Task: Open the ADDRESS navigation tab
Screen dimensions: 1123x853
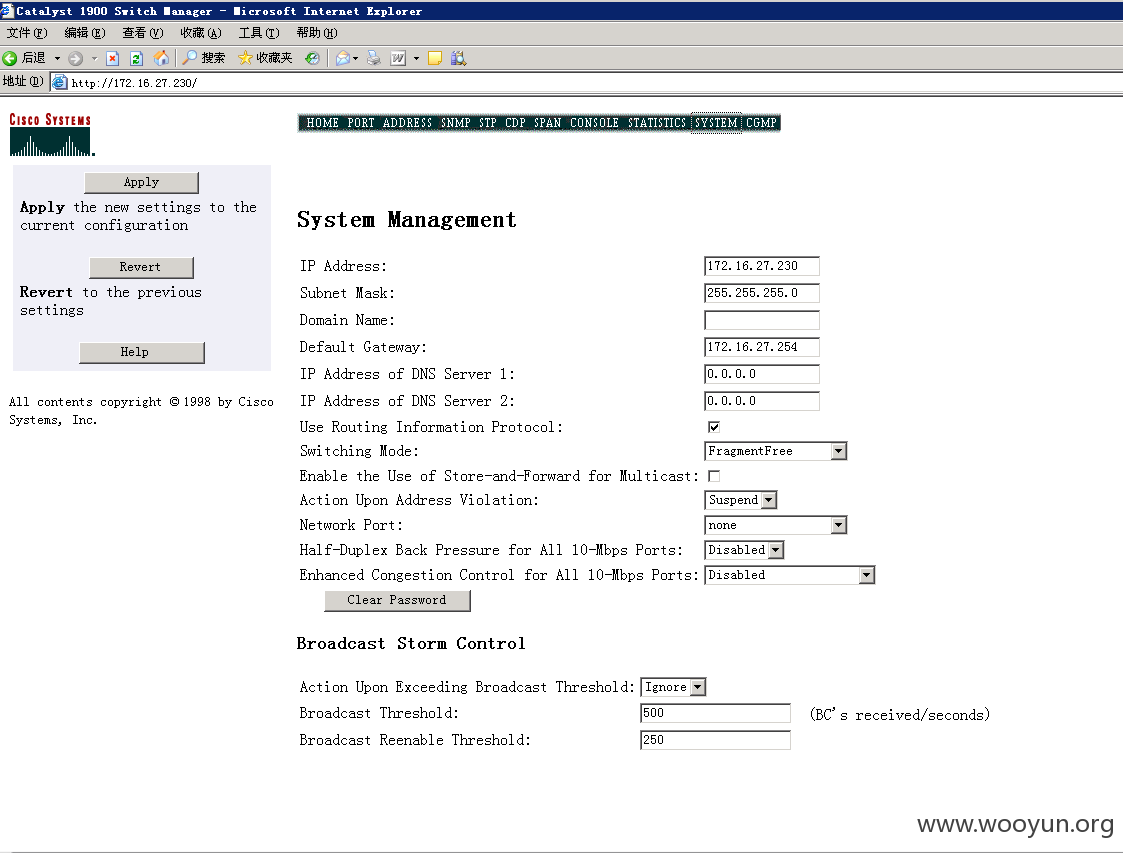Action: 407,123
